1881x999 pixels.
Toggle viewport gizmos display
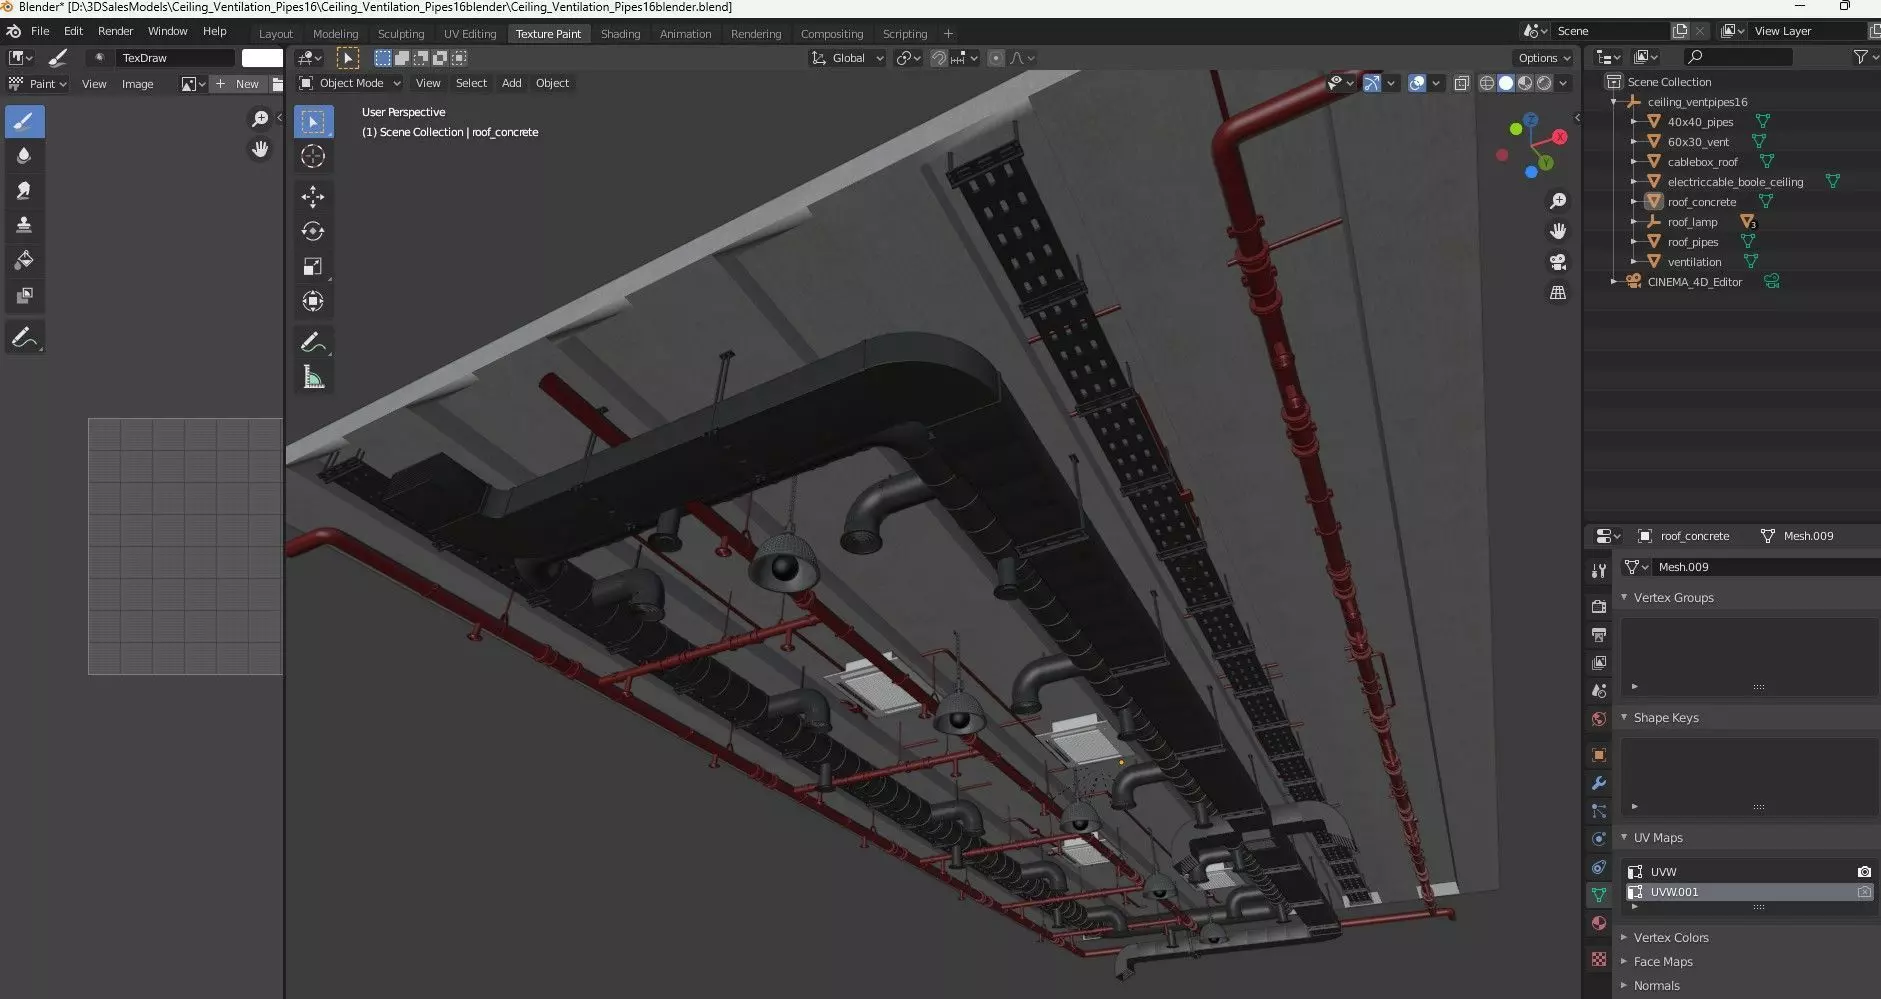(x=1372, y=83)
